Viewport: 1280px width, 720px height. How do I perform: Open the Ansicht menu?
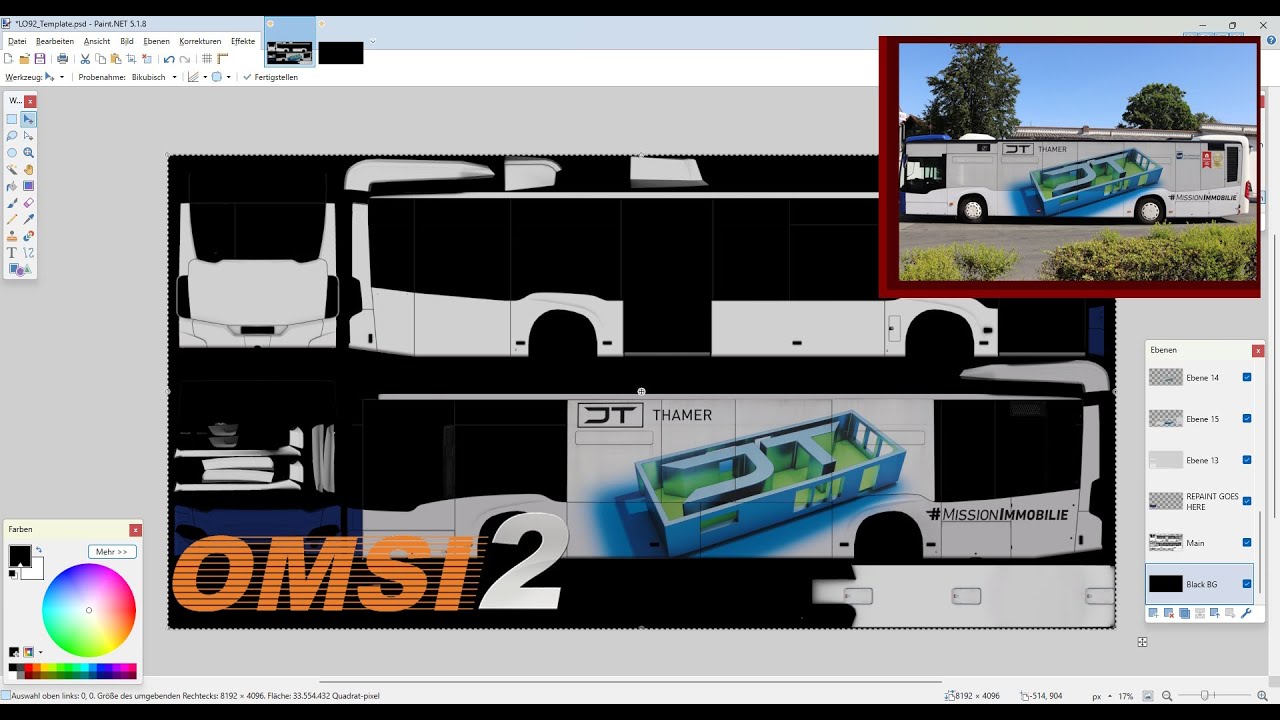click(x=97, y=41)
